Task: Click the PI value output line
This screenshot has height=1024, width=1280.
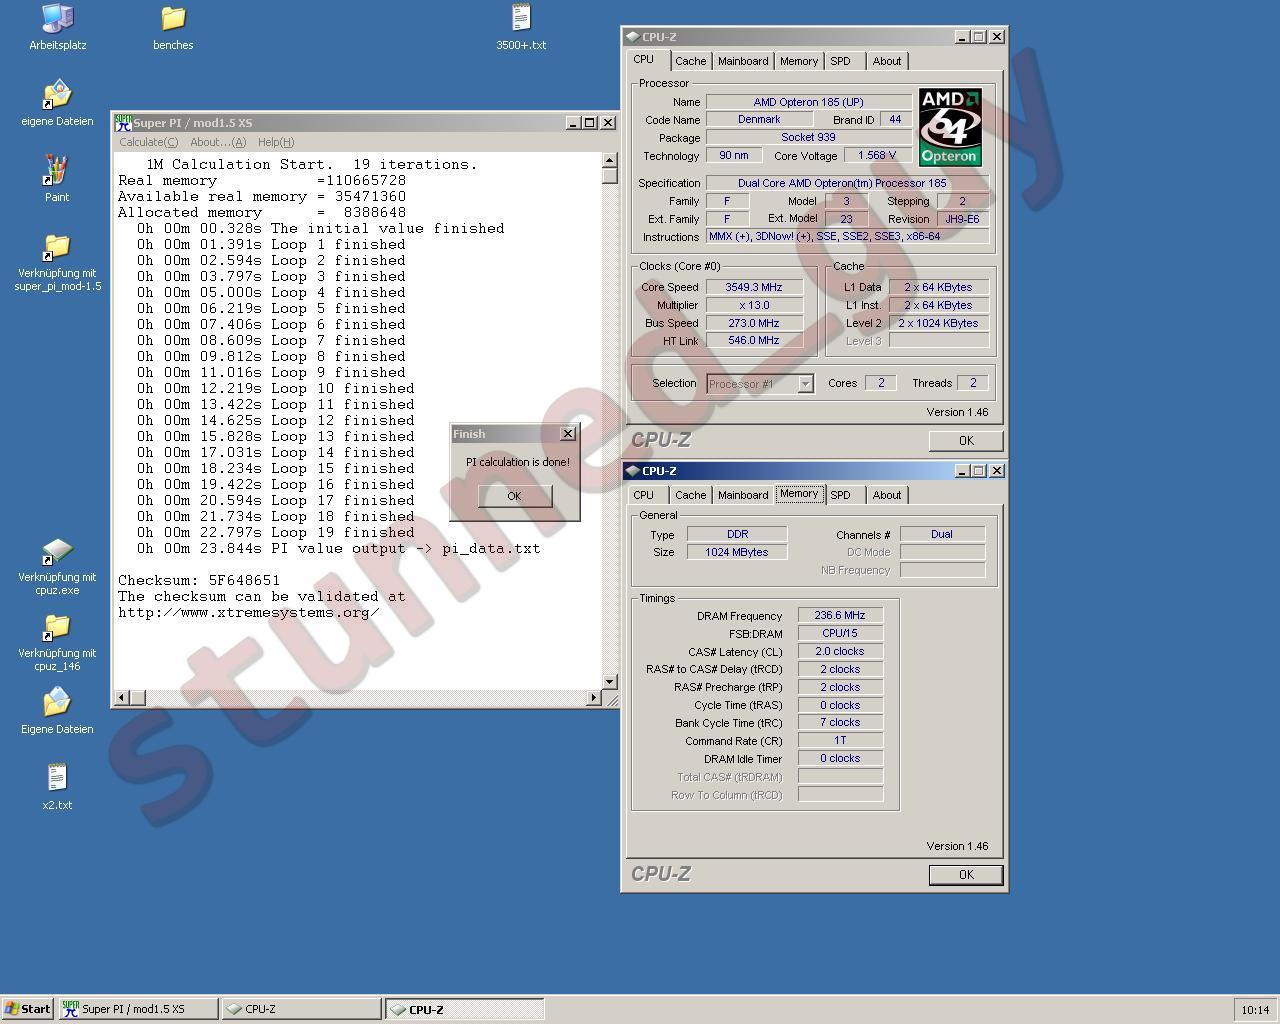Action: coord(339,548)
